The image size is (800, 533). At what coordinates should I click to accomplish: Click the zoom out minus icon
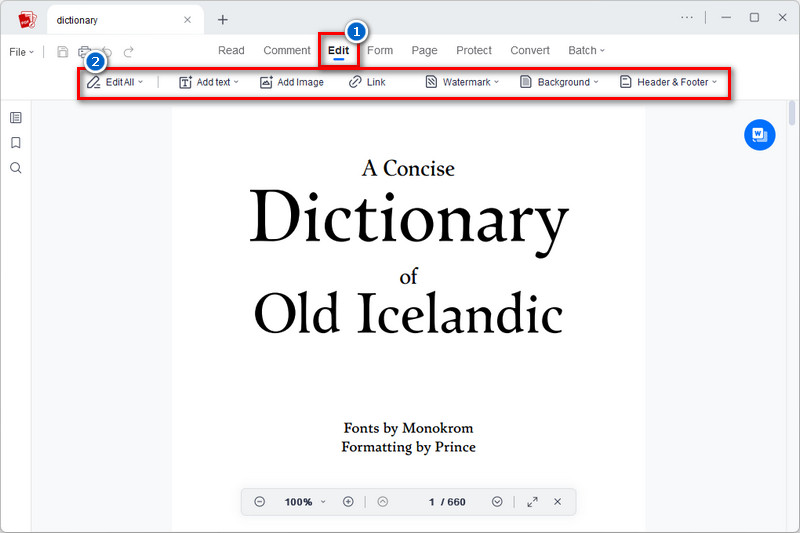tap(259, 502)
